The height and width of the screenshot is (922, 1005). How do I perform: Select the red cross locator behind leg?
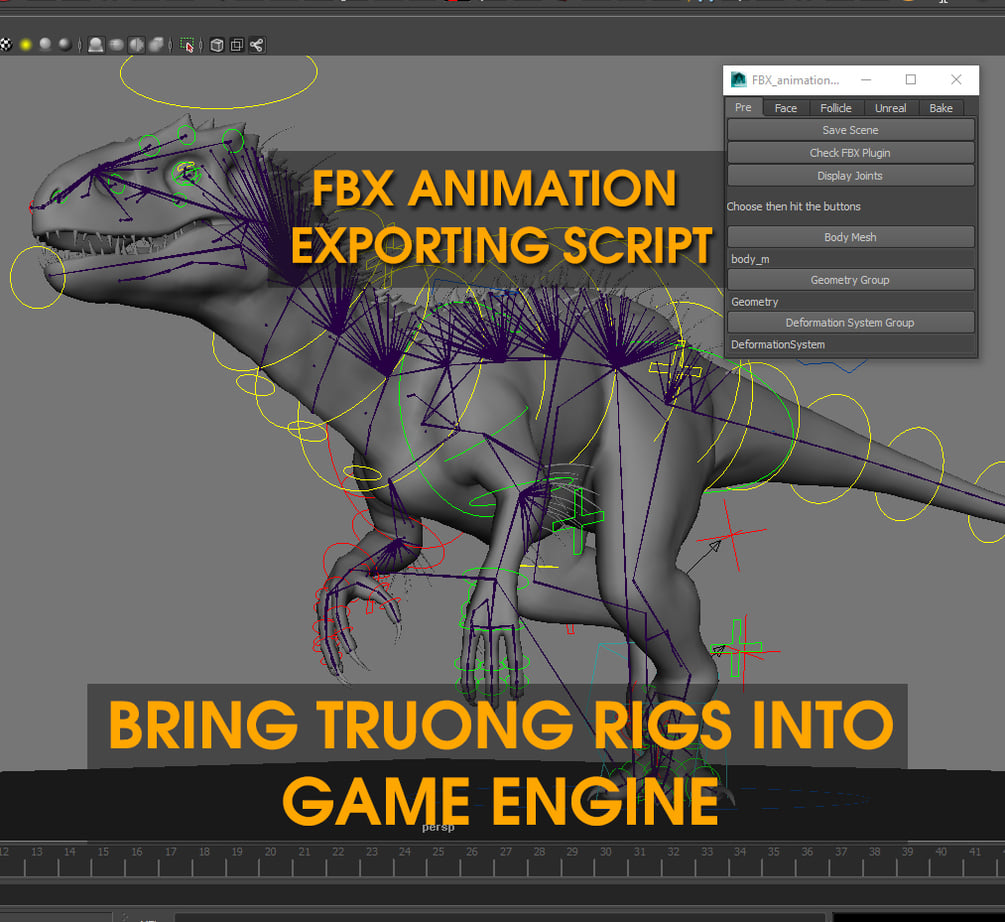coord(731,535)
